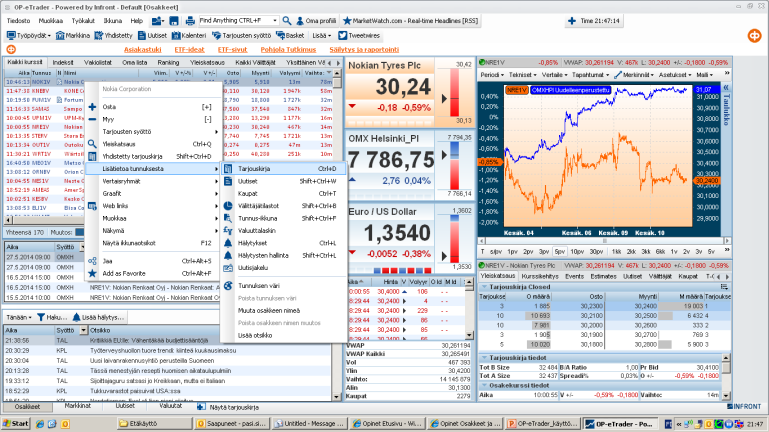
Task: Open Kalenteri calendar toolbar item
Action: coord(189,35)
